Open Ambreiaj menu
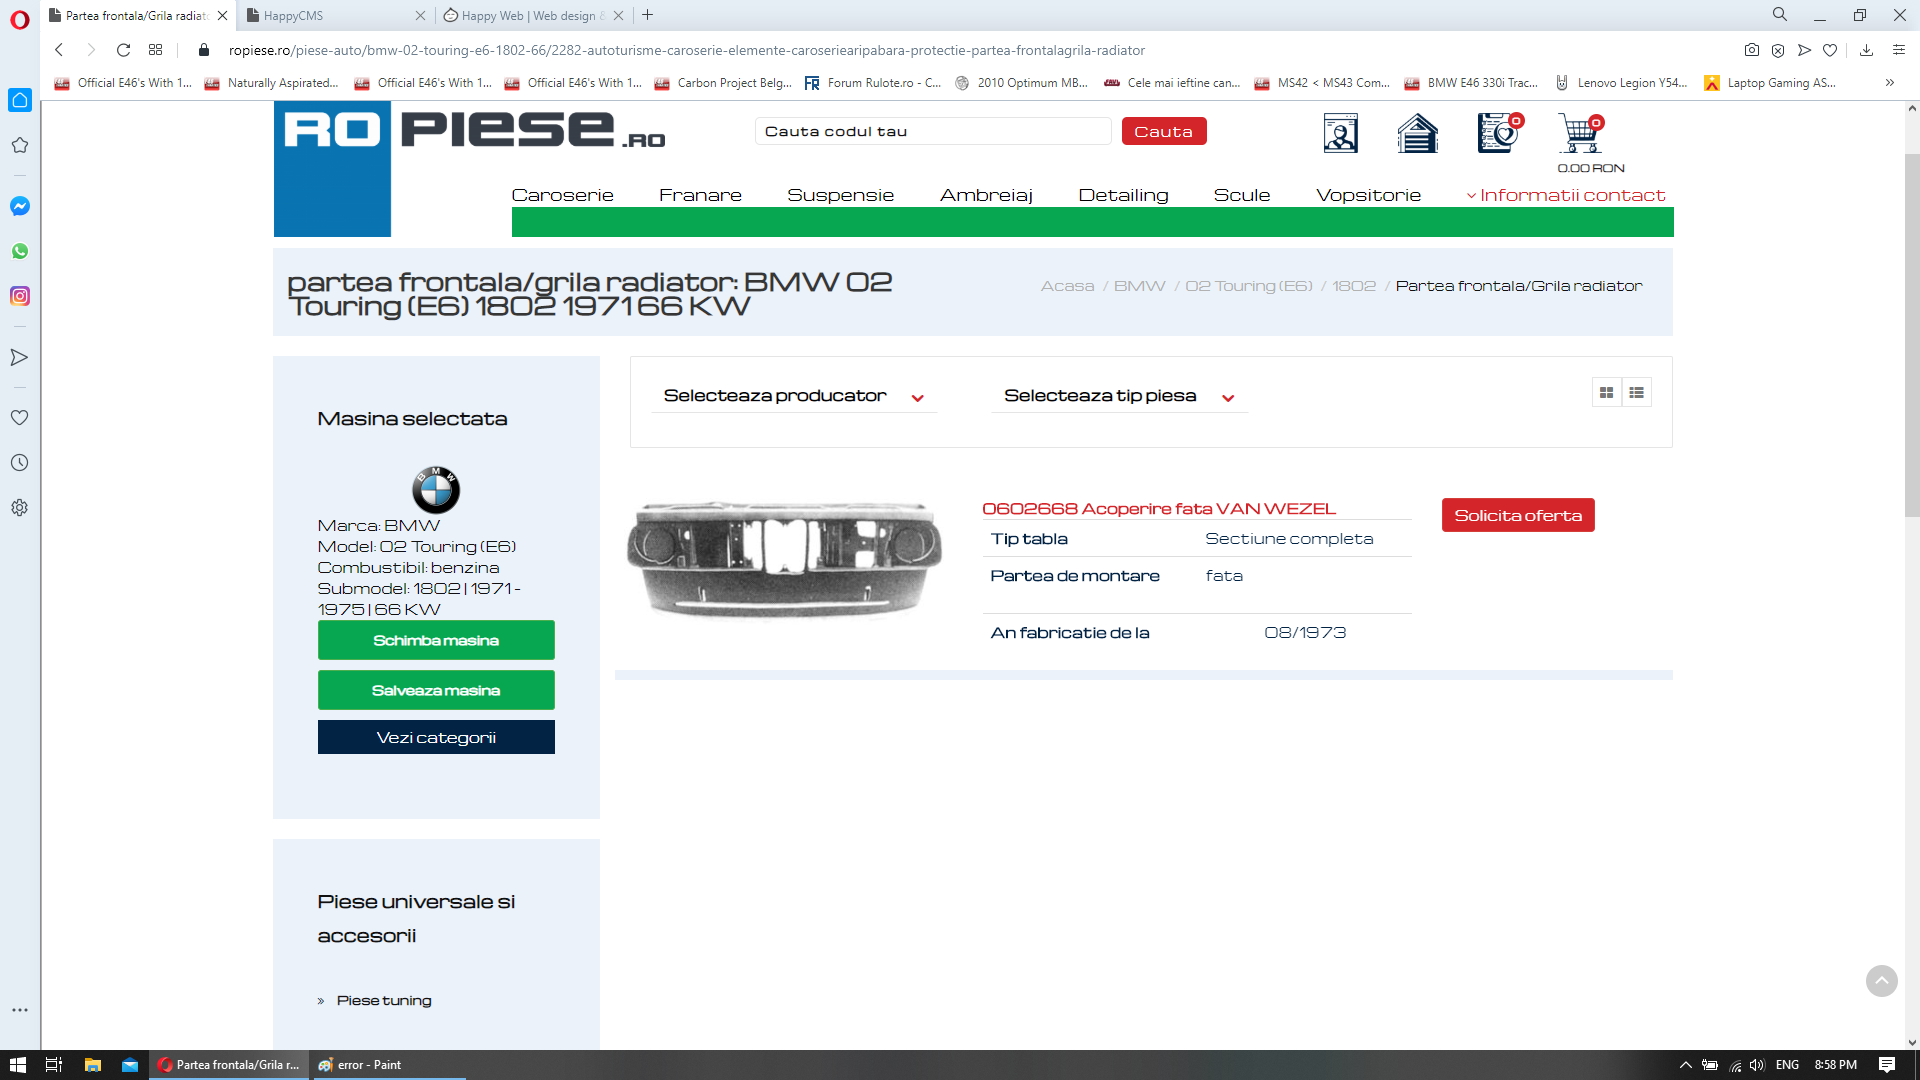The image size is (1920, 1080). tap(986, 195)
